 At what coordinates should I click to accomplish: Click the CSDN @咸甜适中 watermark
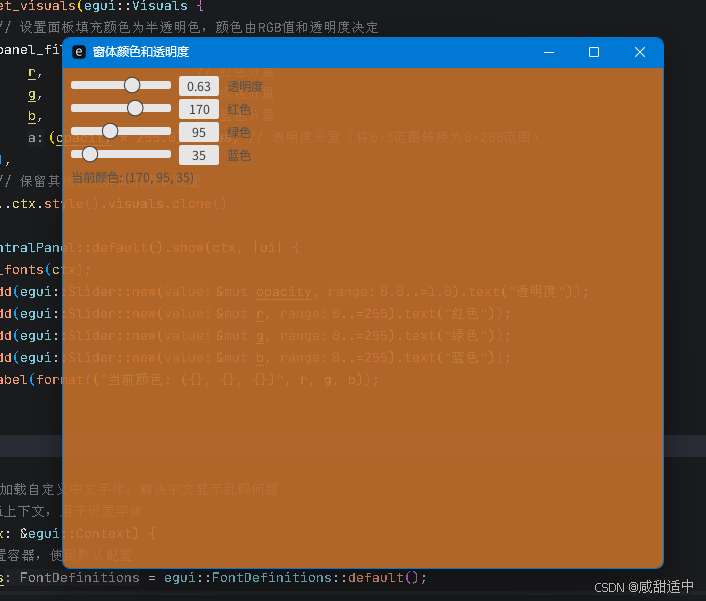[x=643, y=587]
